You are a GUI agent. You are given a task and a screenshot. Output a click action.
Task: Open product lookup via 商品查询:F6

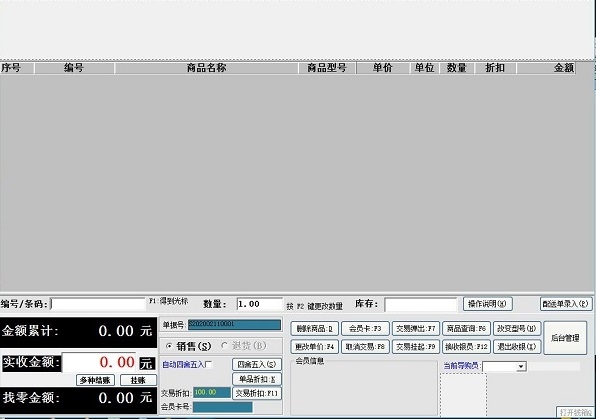pos(466,329)
